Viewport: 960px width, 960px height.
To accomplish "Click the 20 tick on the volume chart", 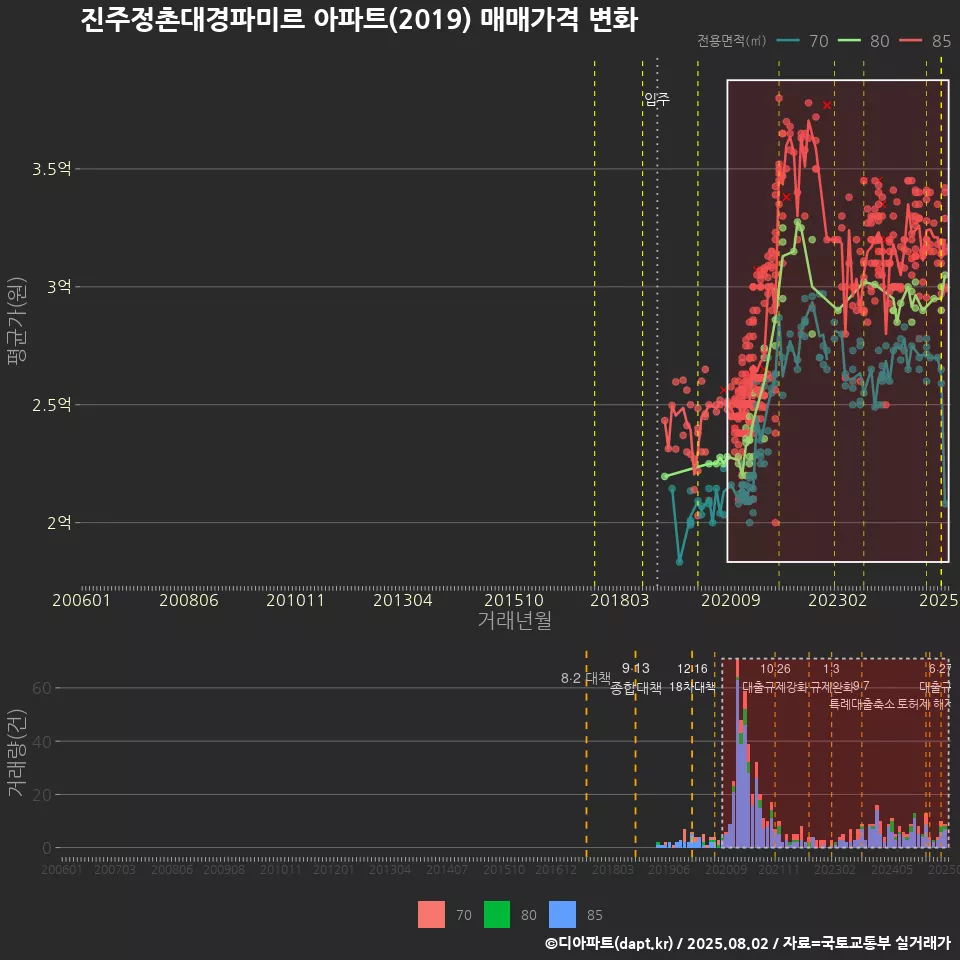I will [42, 795].
